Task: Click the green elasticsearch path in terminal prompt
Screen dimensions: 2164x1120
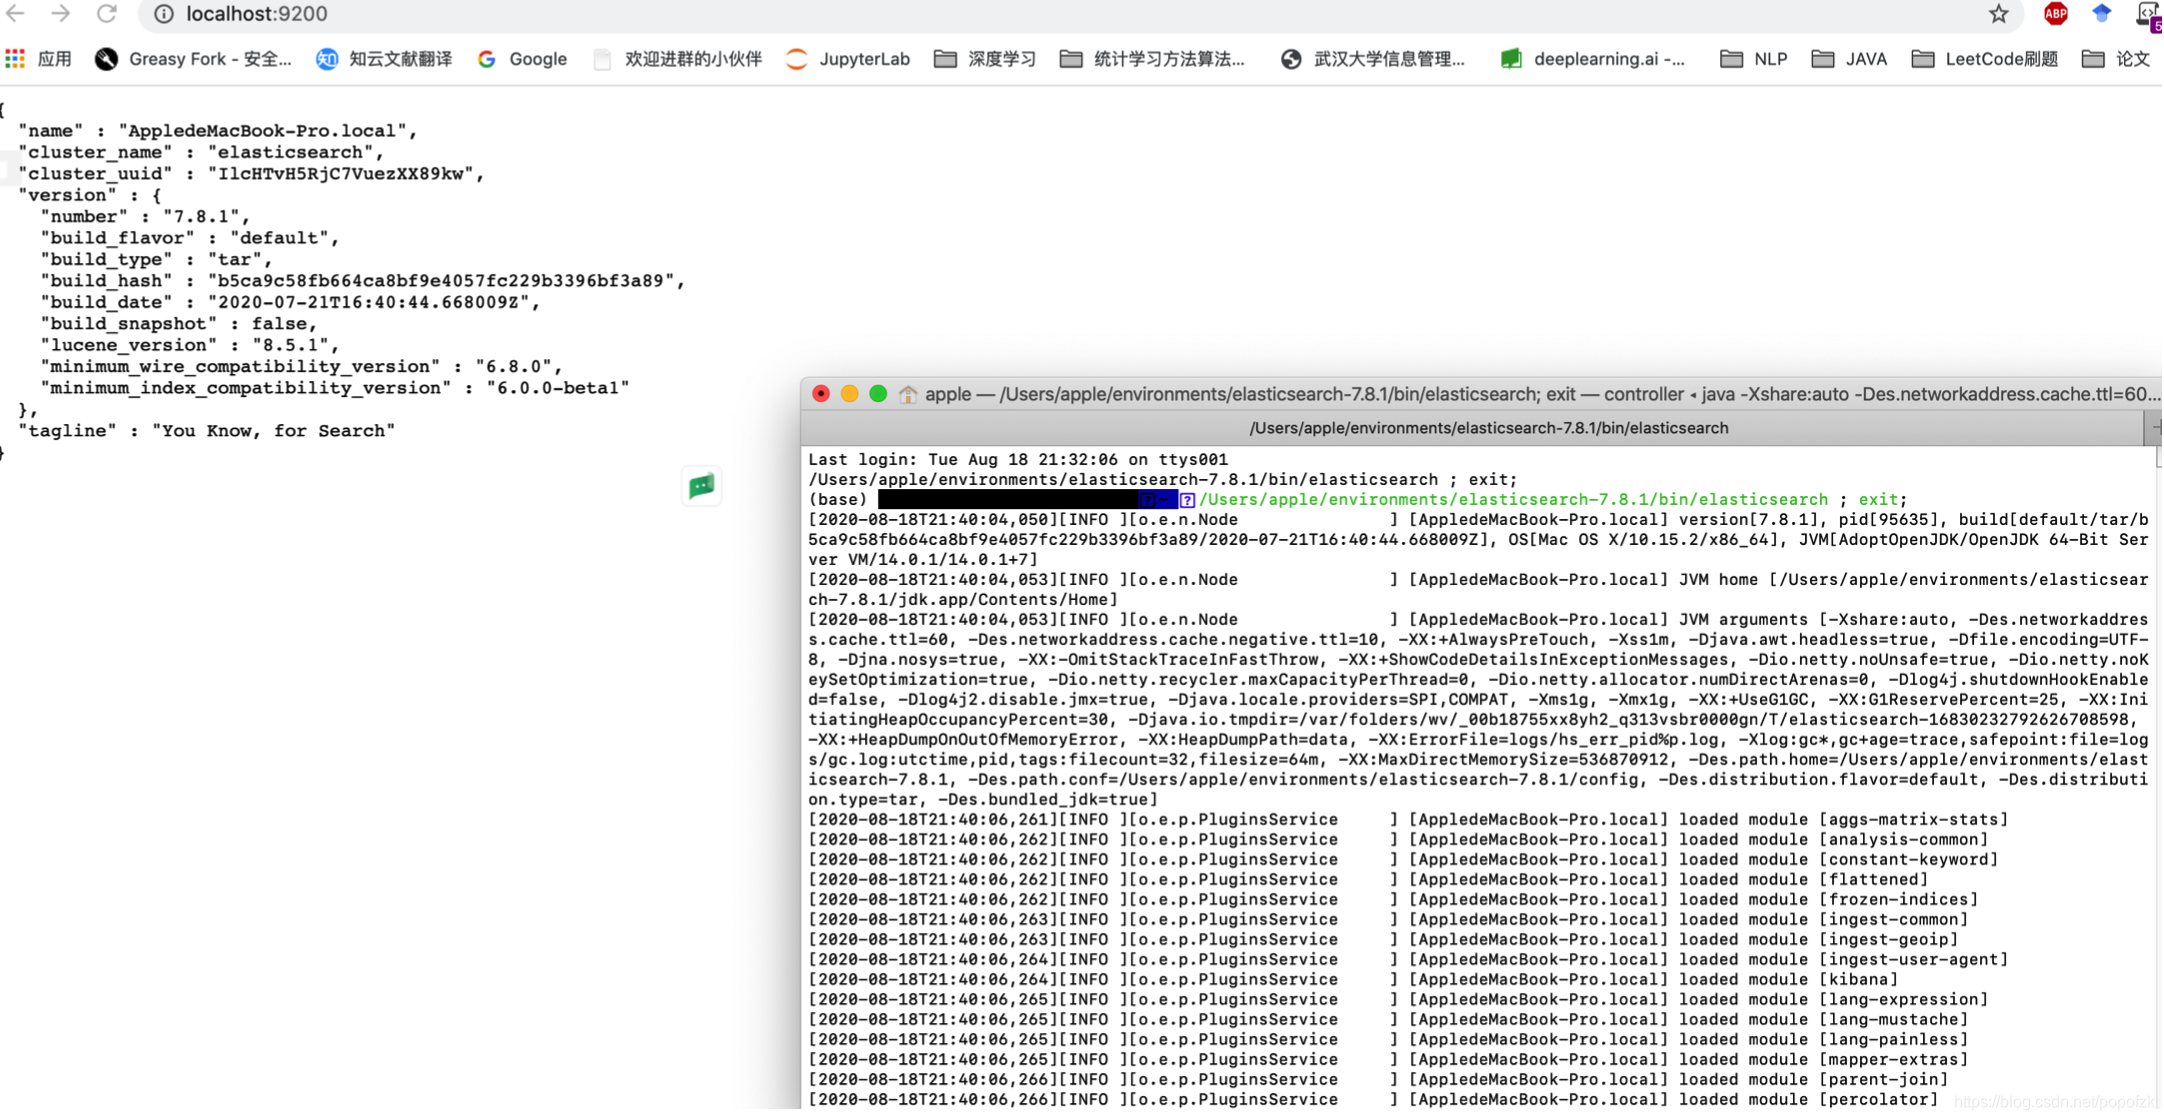Action: tap(1513, 500)
